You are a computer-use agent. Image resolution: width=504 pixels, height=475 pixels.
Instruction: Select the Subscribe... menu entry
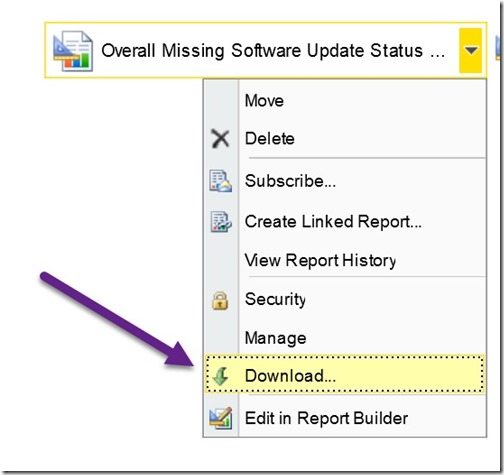[290, 181]
